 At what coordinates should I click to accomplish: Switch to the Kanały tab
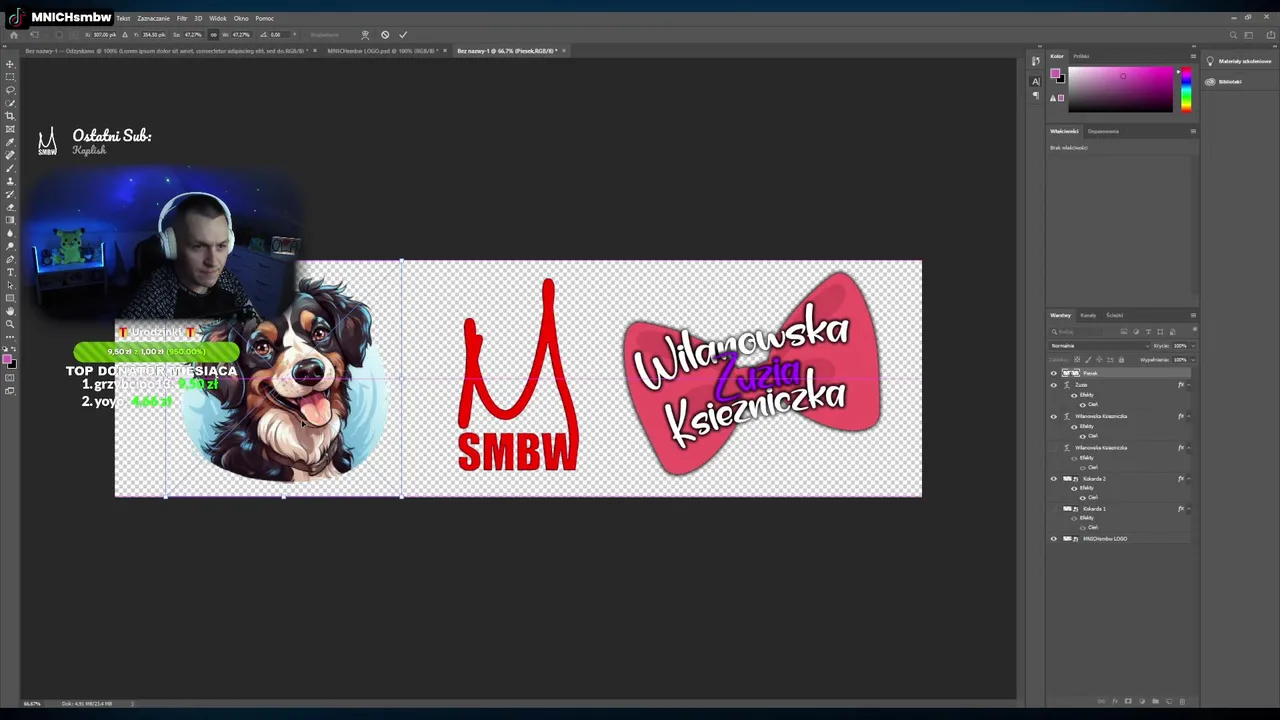tap(1088, 315)
